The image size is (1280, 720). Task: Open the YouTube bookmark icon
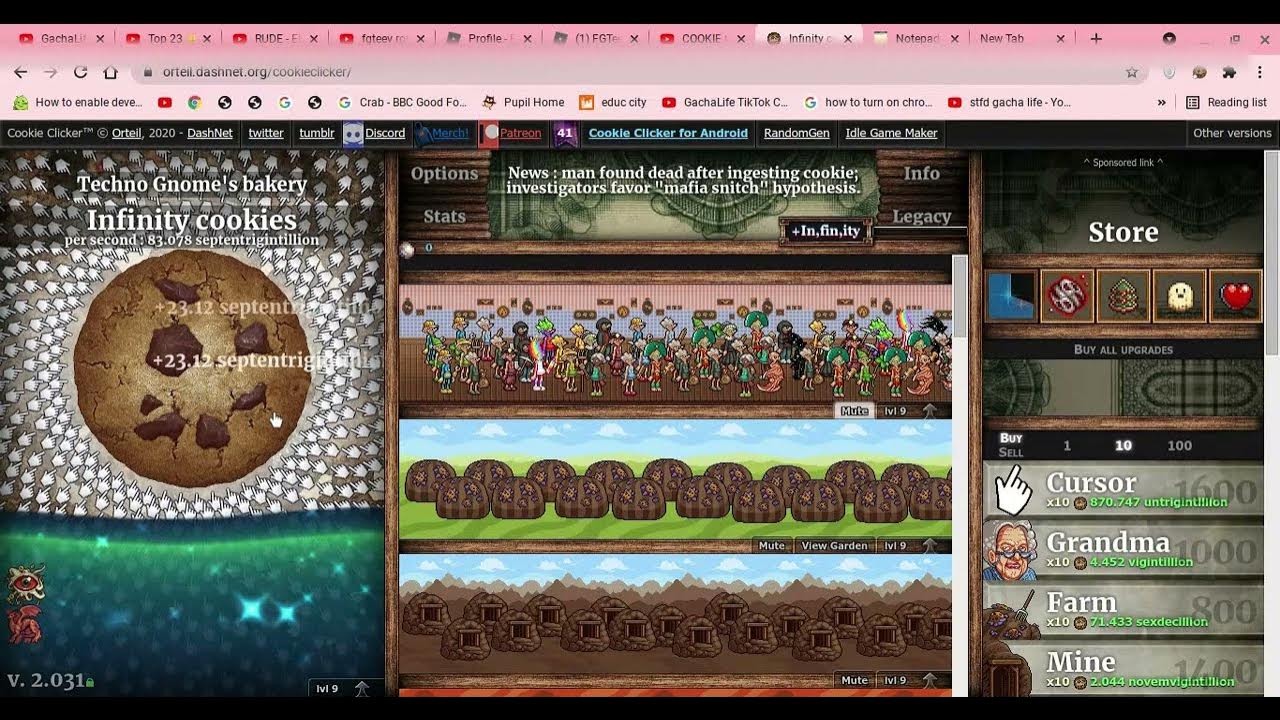coord(165,102)
